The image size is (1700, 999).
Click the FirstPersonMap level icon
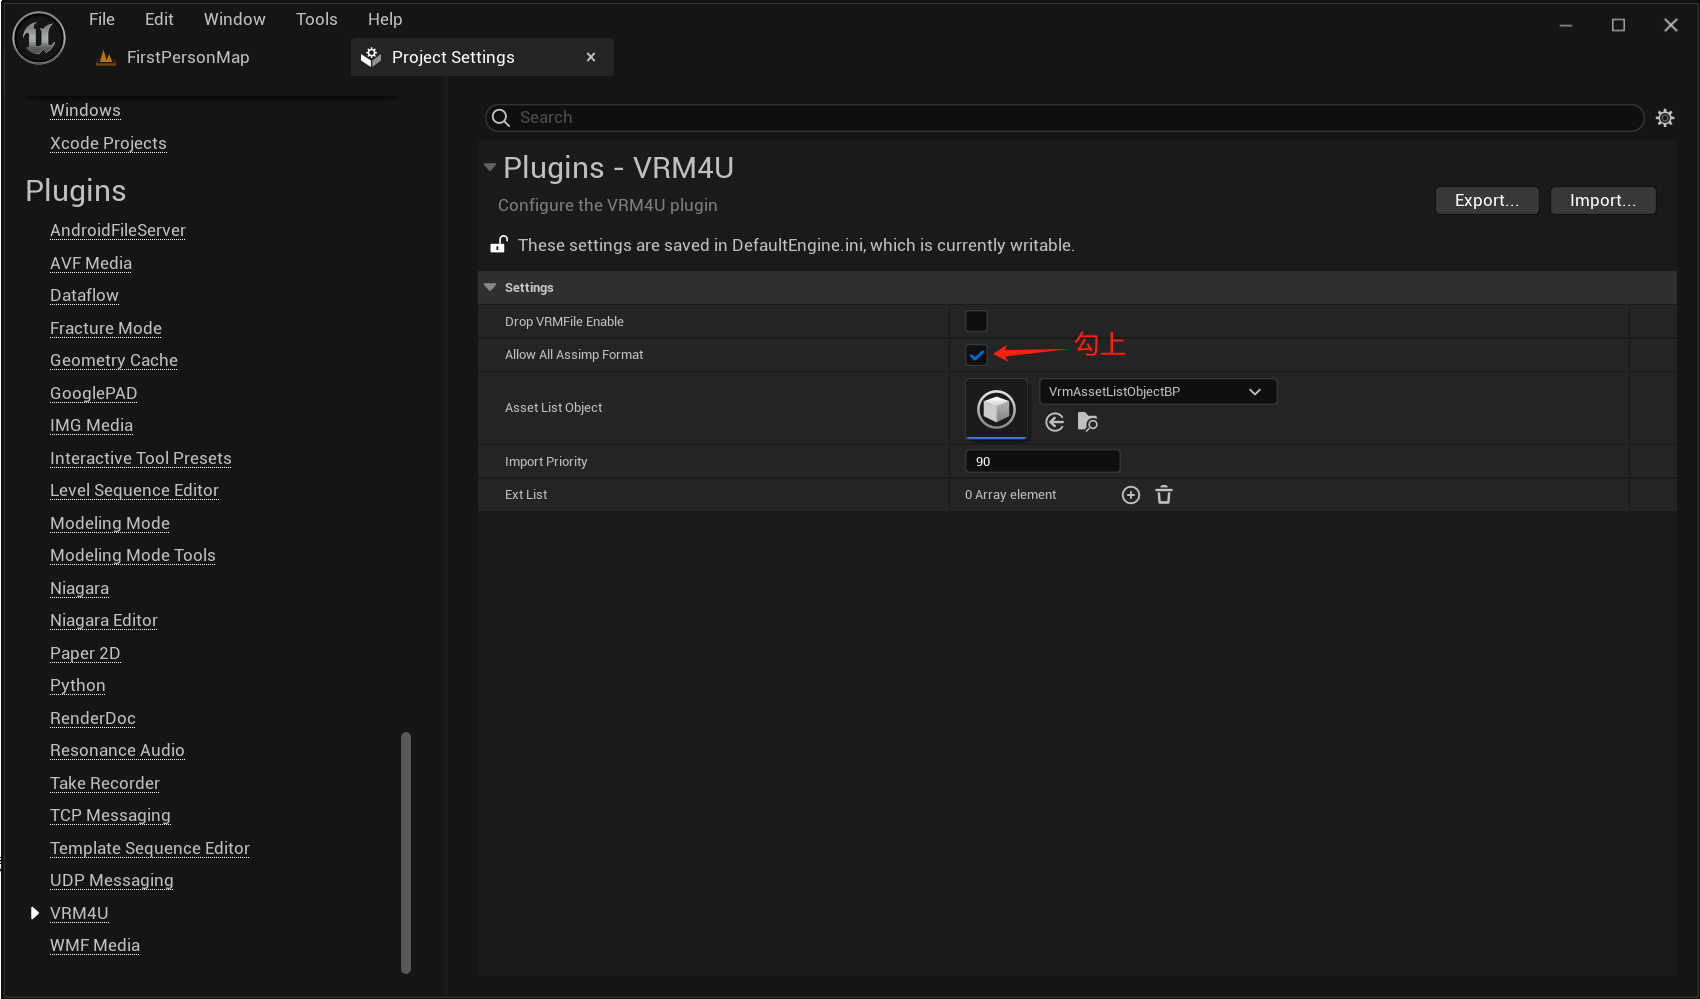coord(105,57)
